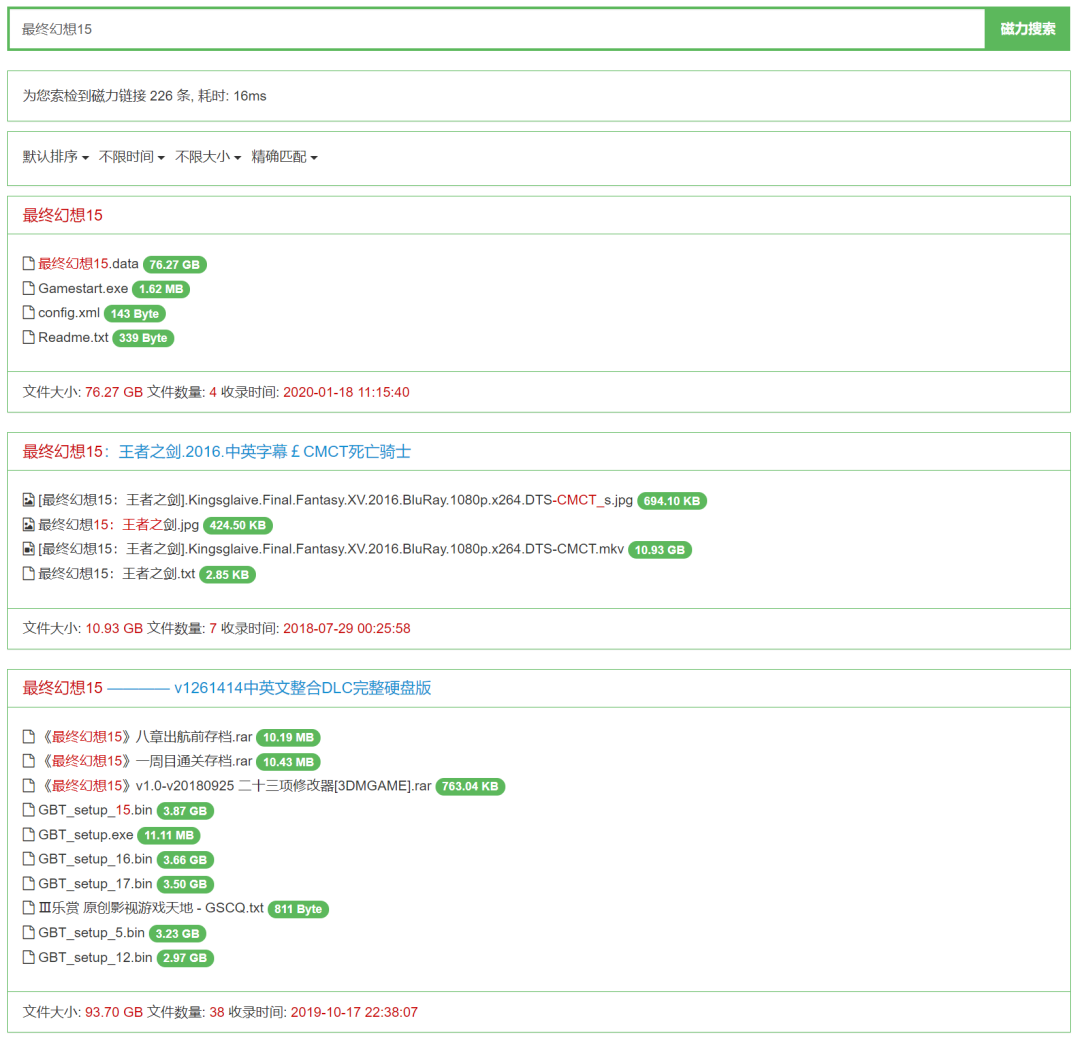Open the 默认排序 sort dropdown
This screenshot has height=1041, width=1080.
(x=56, y=157)
